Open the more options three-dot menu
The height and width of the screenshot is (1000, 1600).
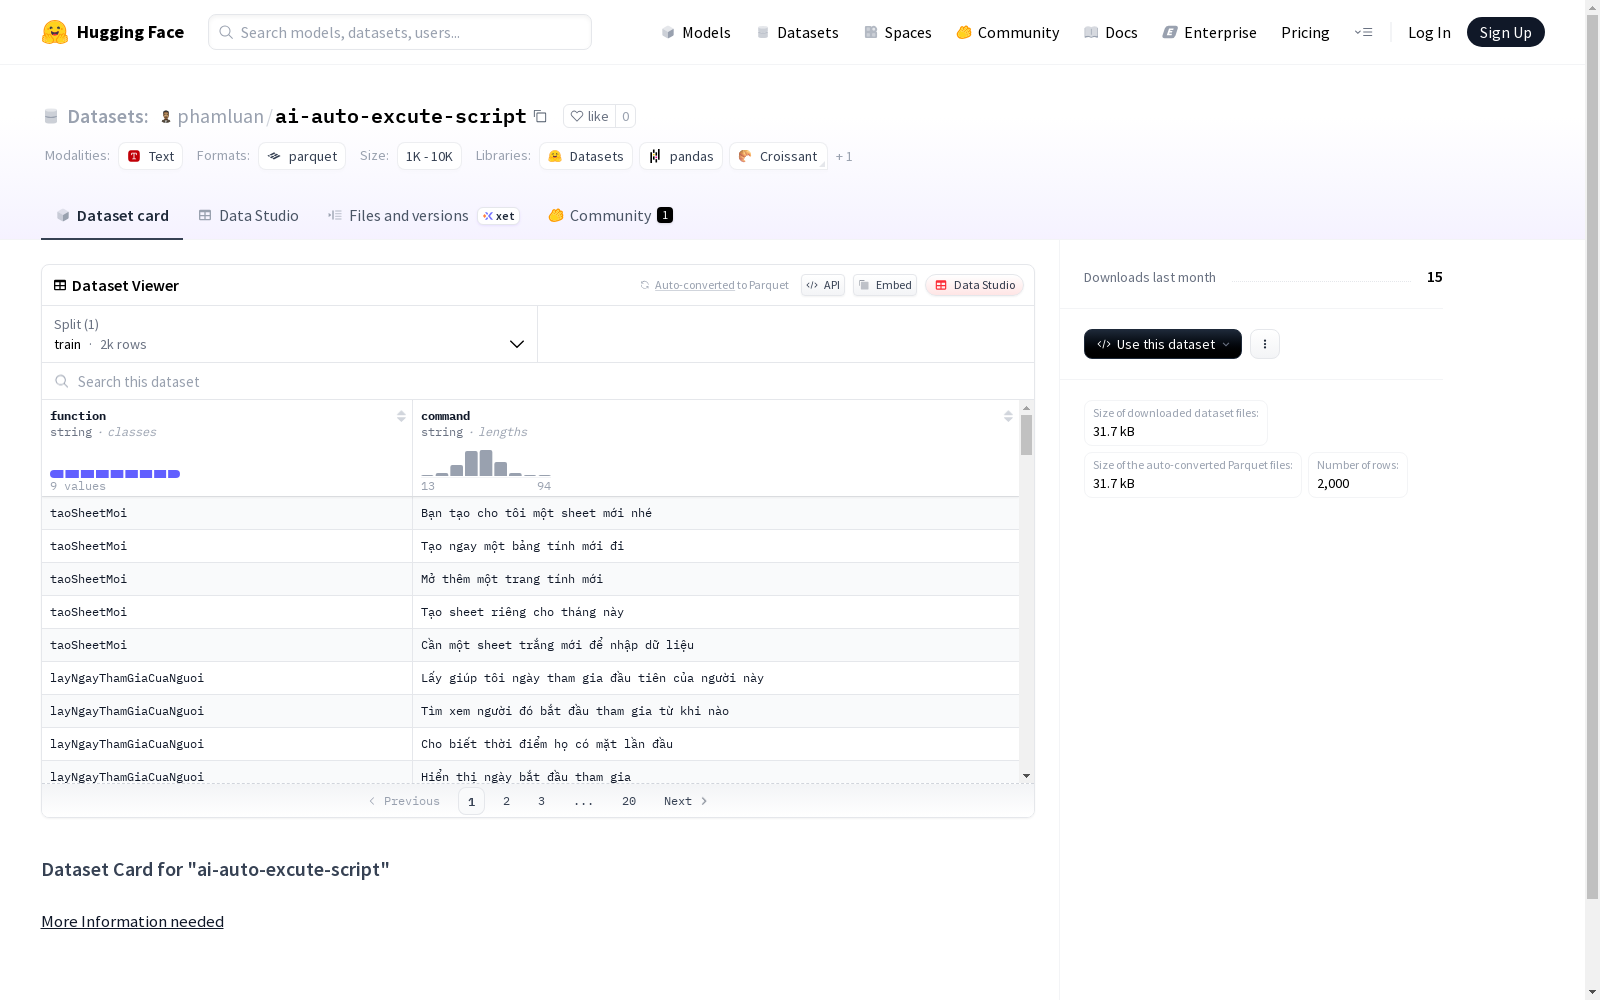[x=1265, y=344]
